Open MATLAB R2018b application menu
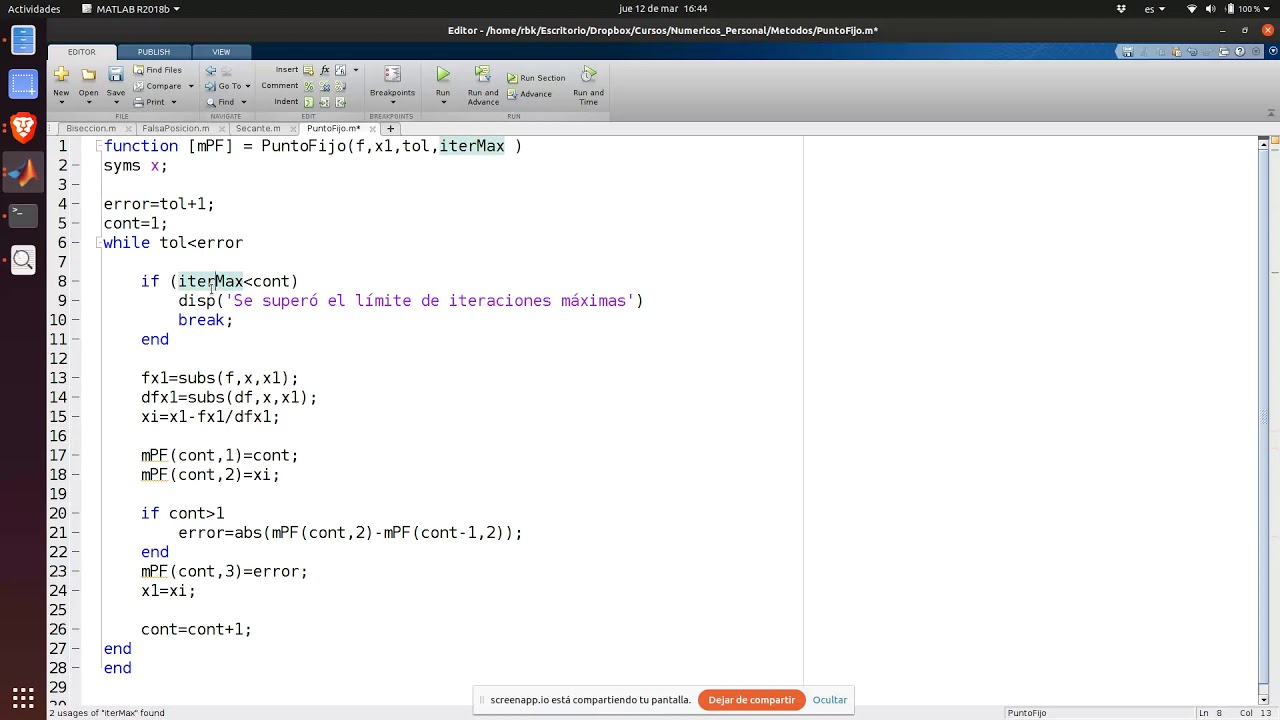1280x720 pixels. [x=131, y=9]
